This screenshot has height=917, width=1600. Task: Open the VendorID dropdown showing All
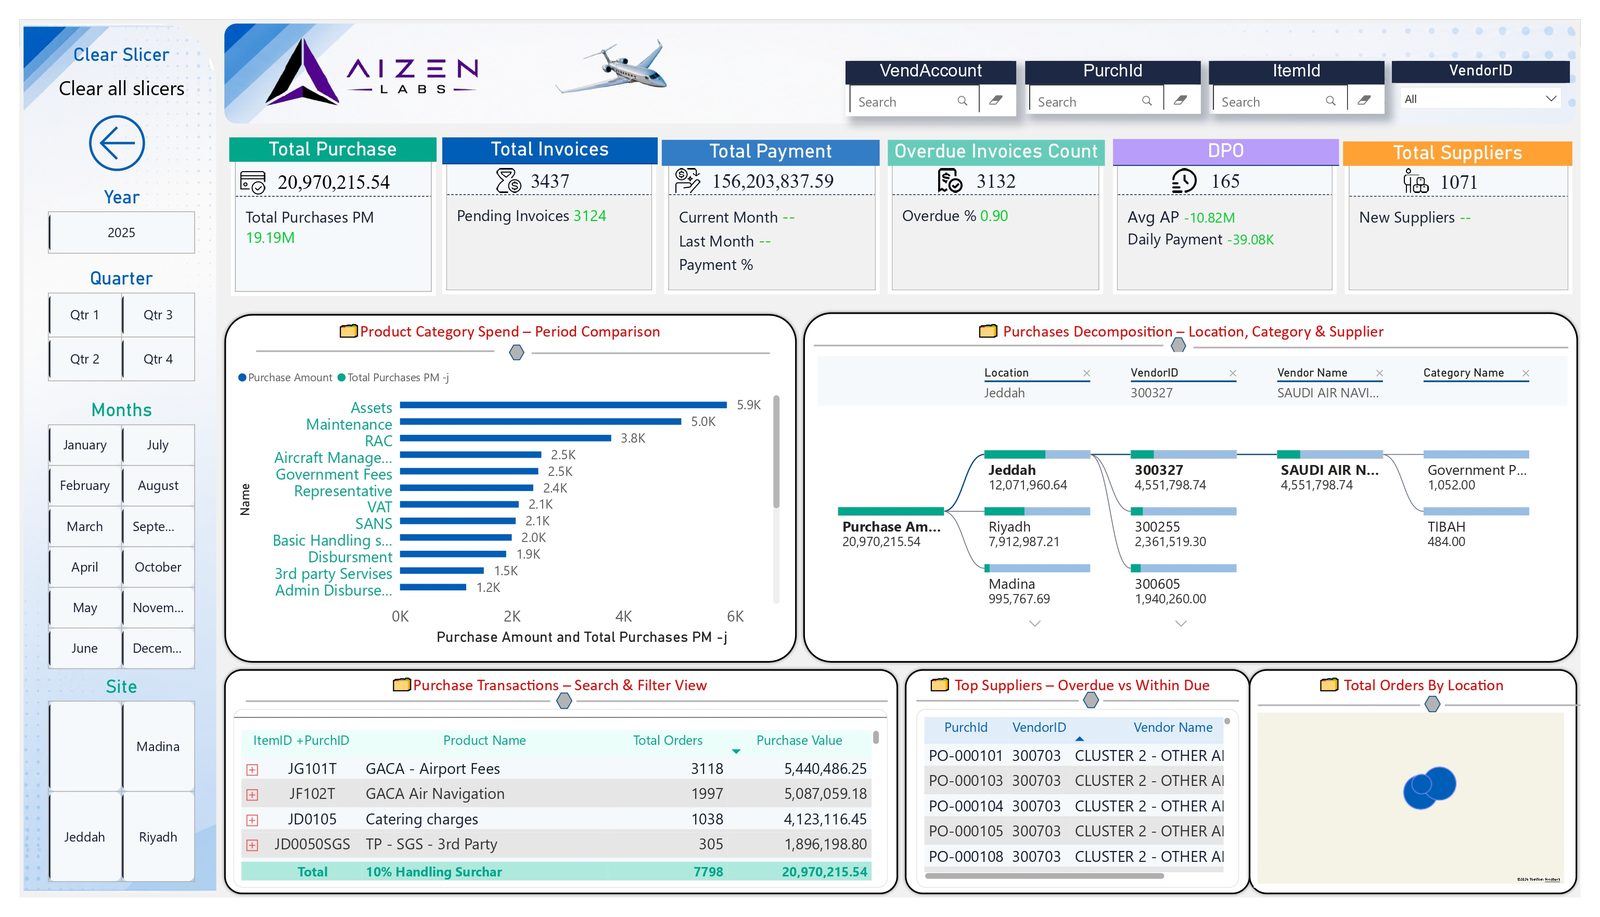click(x=1480, y=99)
